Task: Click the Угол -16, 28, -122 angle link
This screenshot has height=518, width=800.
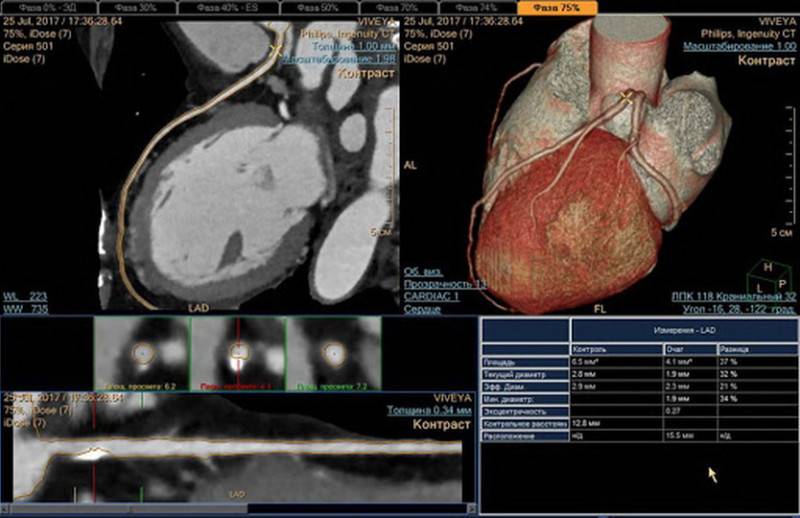Action: click(738, 311)
